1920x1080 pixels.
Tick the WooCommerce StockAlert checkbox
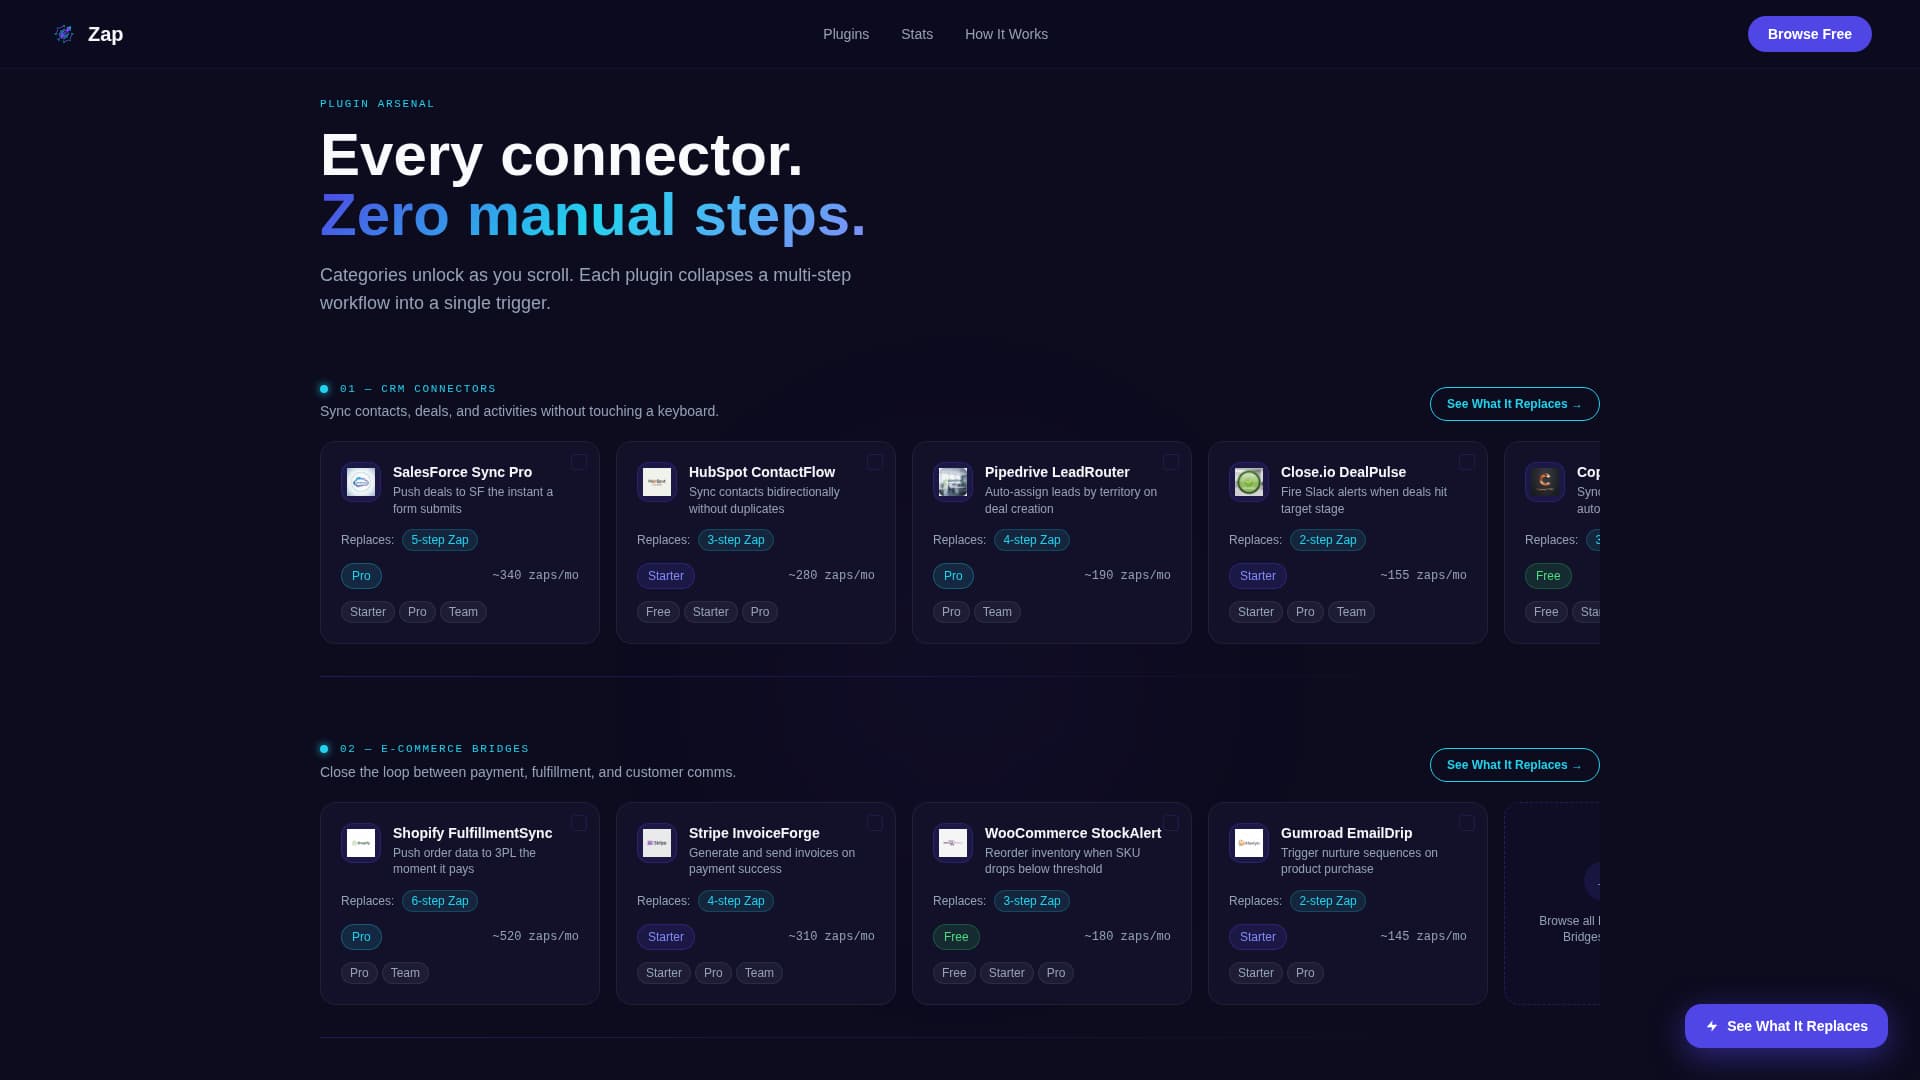point(1171,823)
